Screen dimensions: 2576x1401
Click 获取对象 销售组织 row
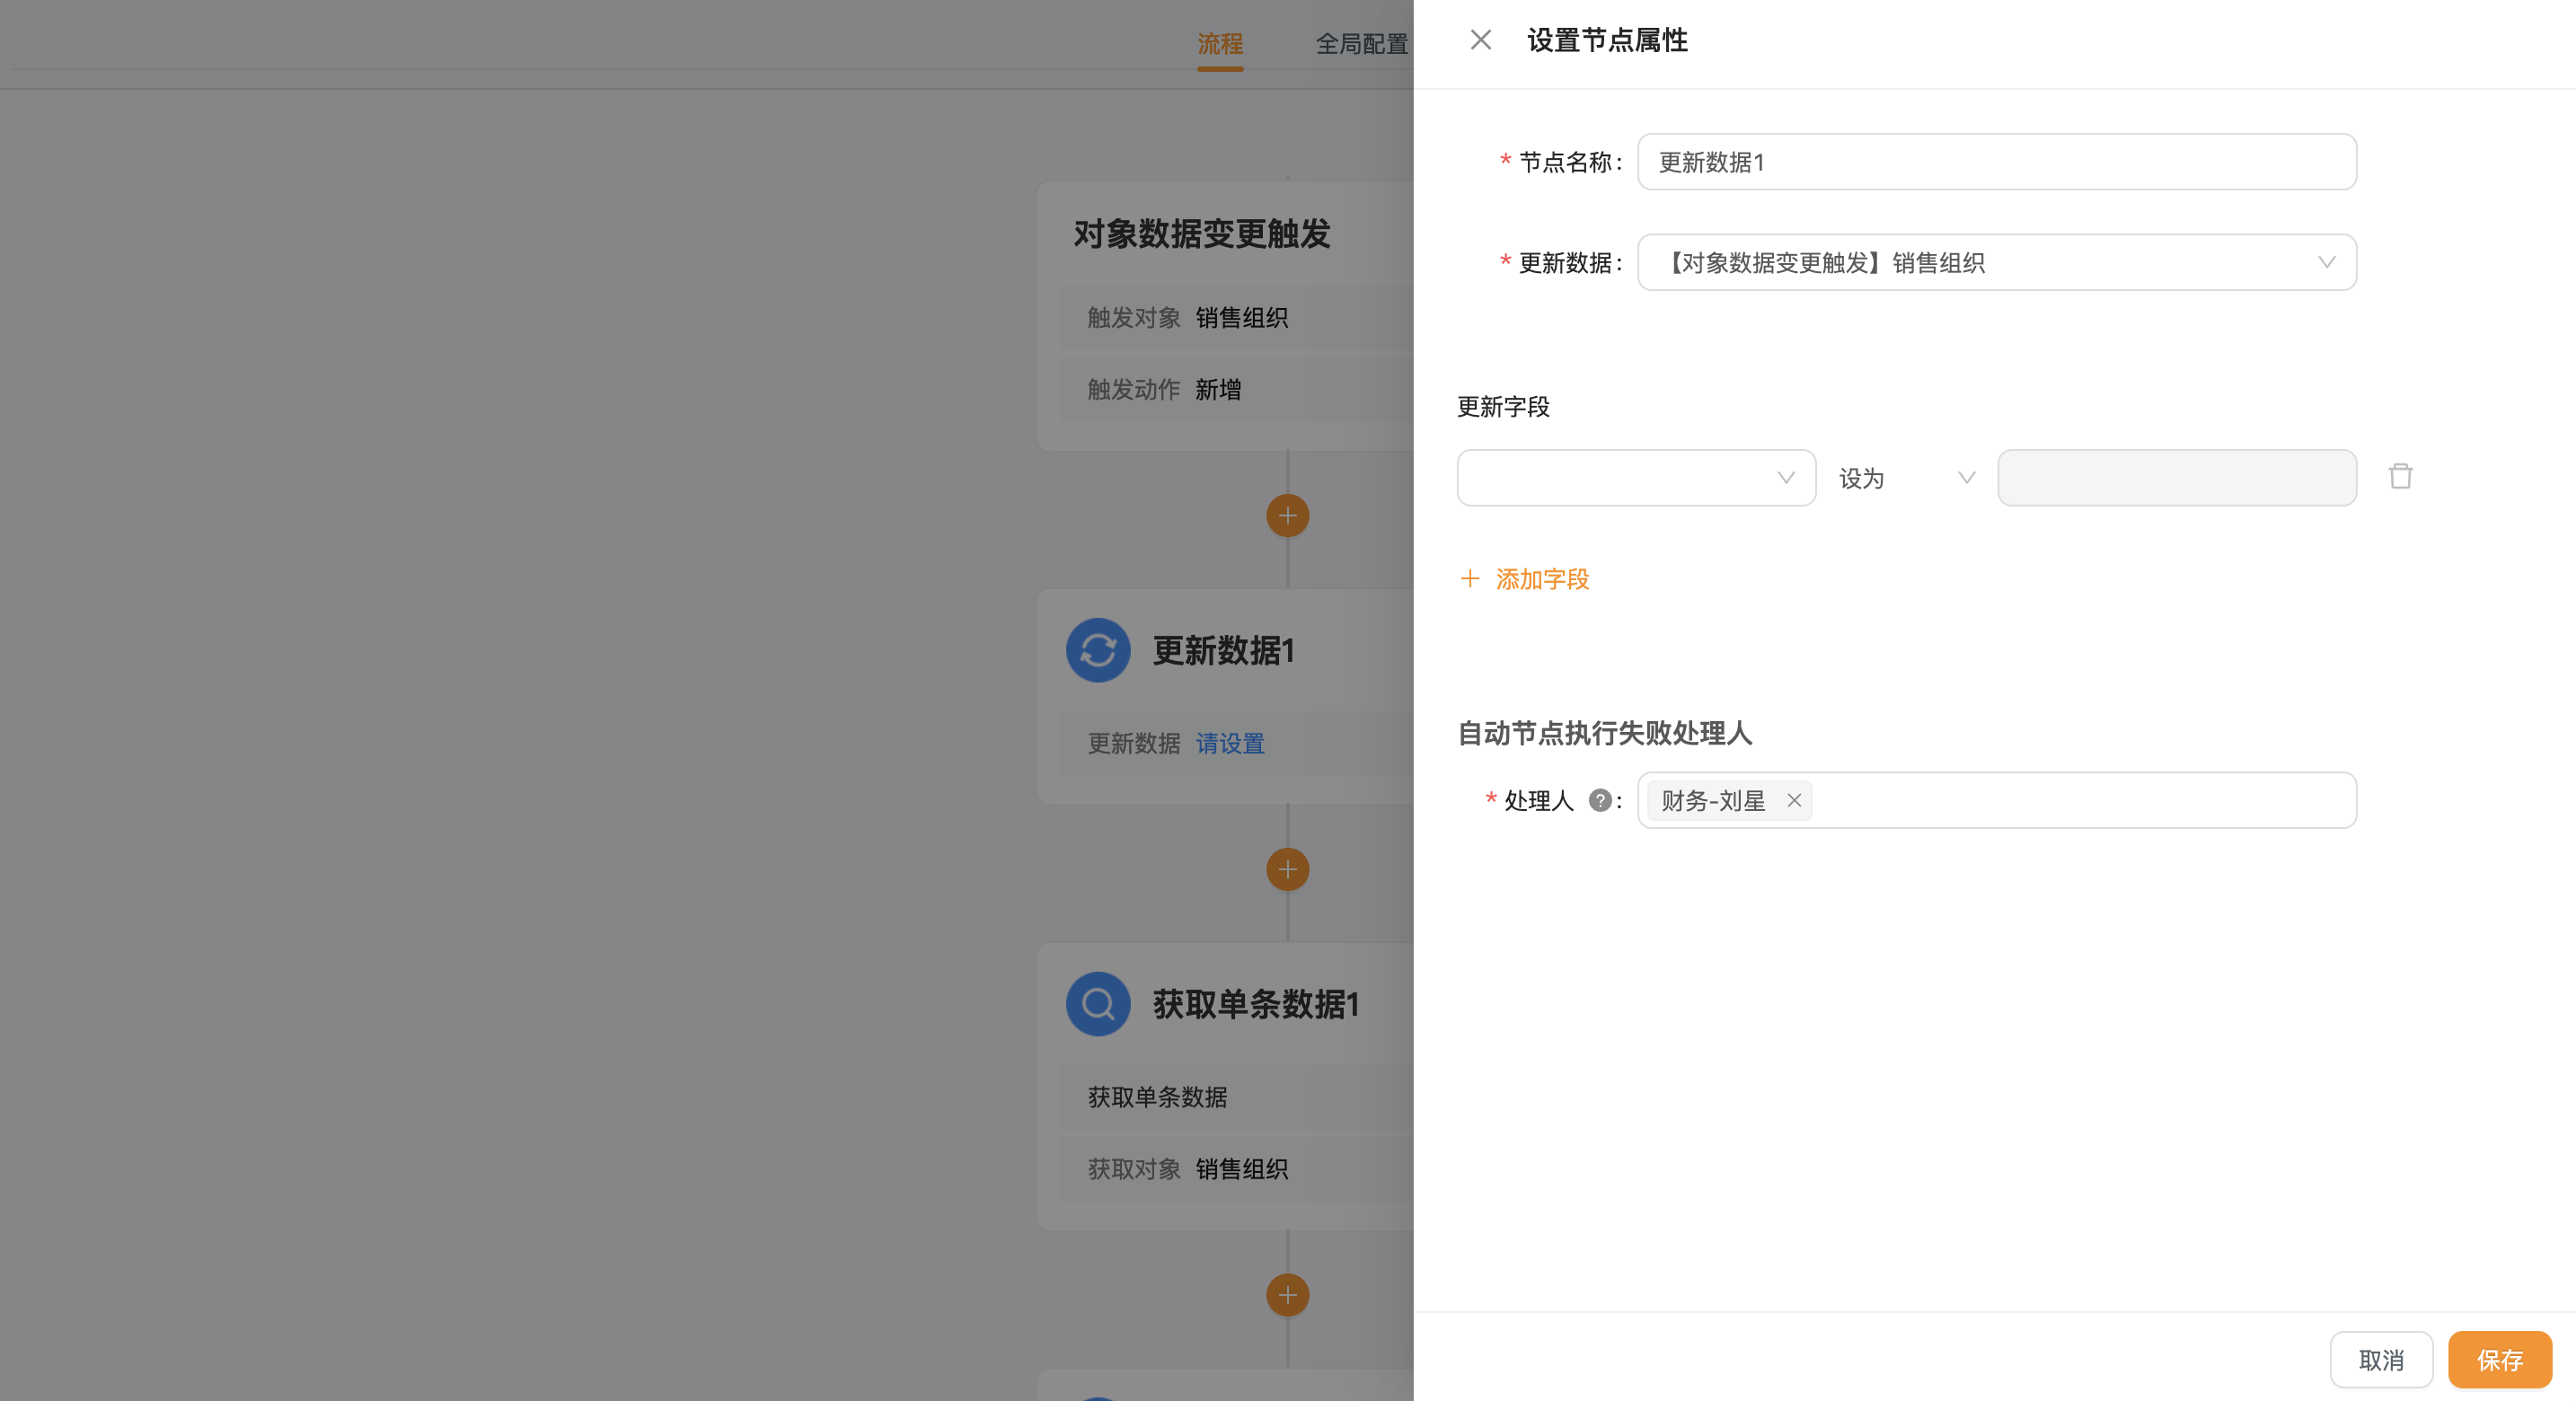[1236, 1169]
